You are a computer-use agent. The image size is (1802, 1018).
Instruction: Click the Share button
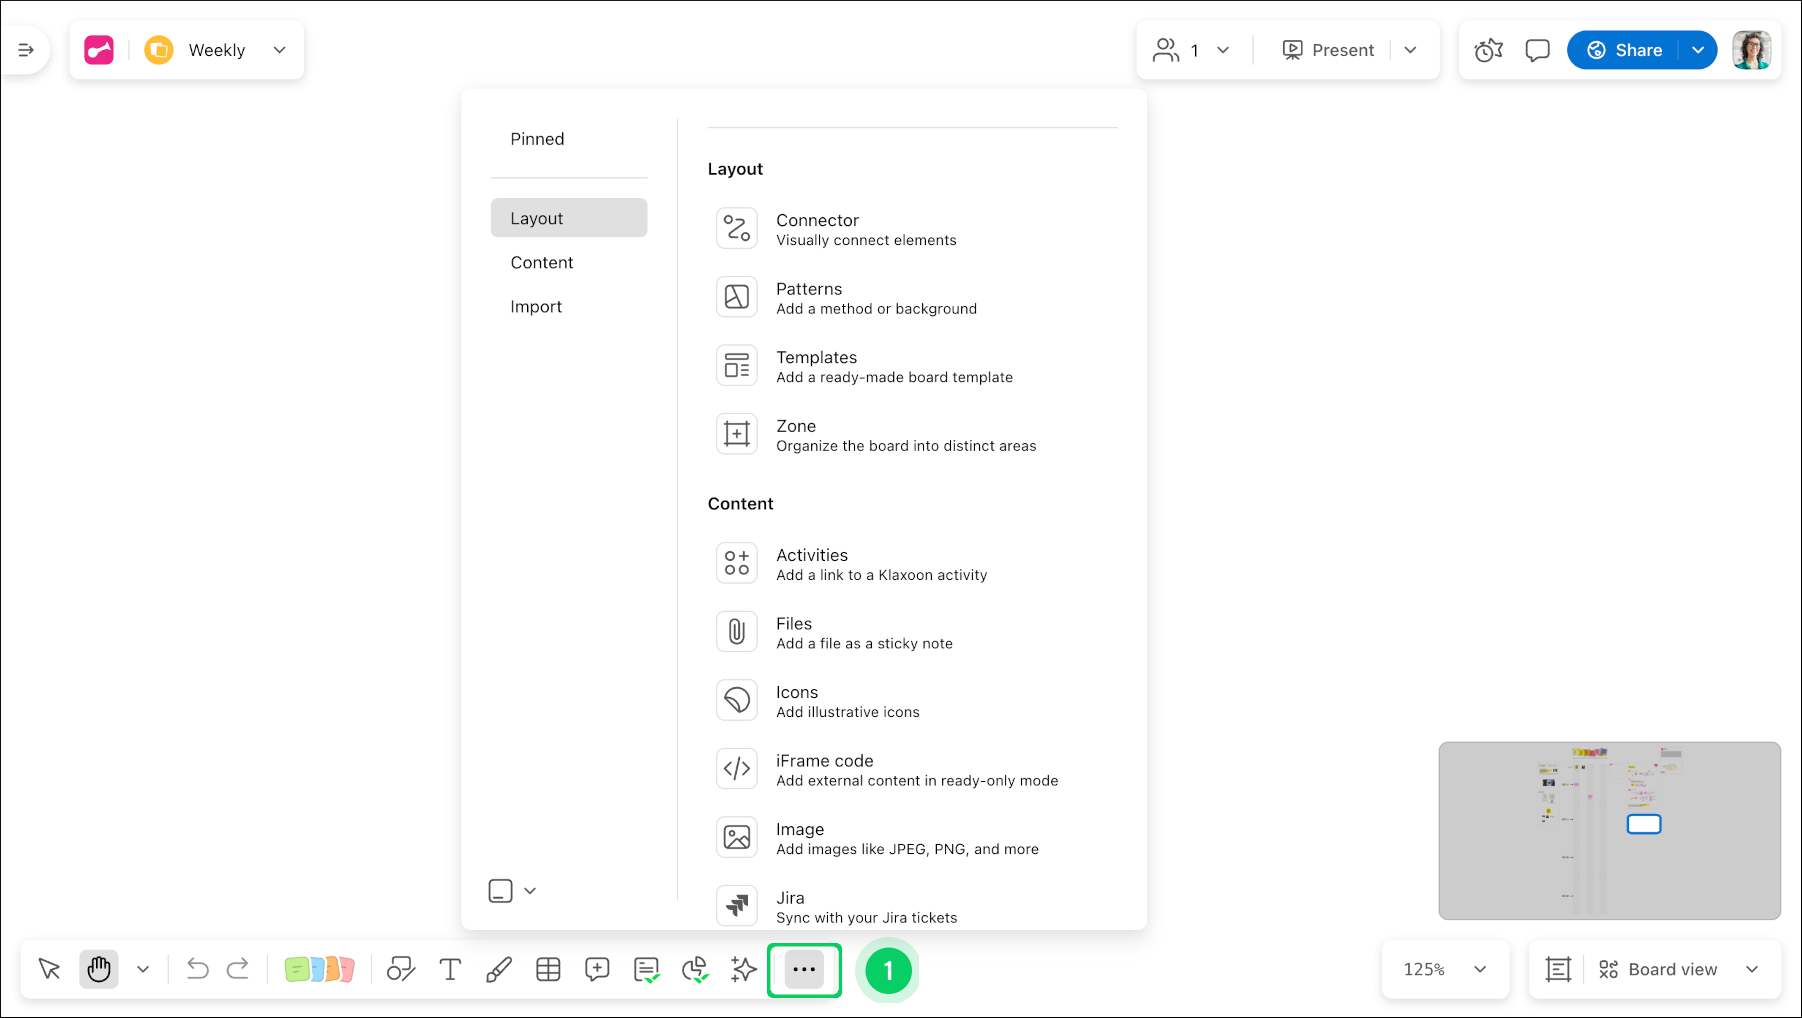click(x=1625, y=50)
